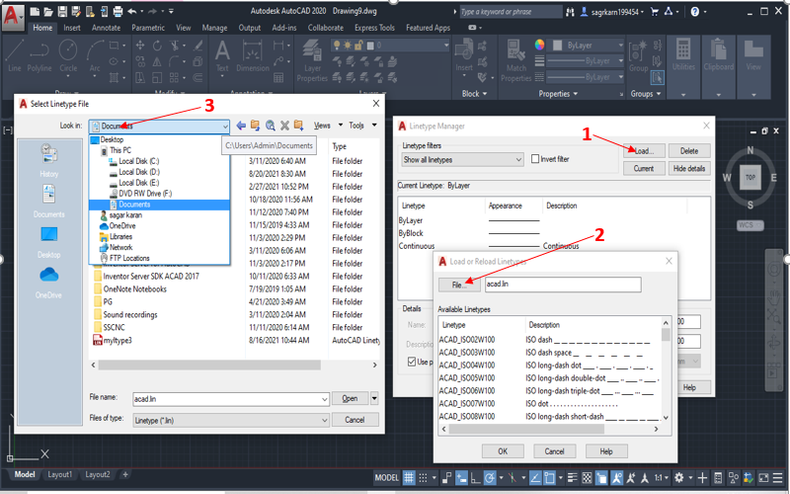Select the Circle tool in the ribbon
790x494 pixels.
(68, 56)
